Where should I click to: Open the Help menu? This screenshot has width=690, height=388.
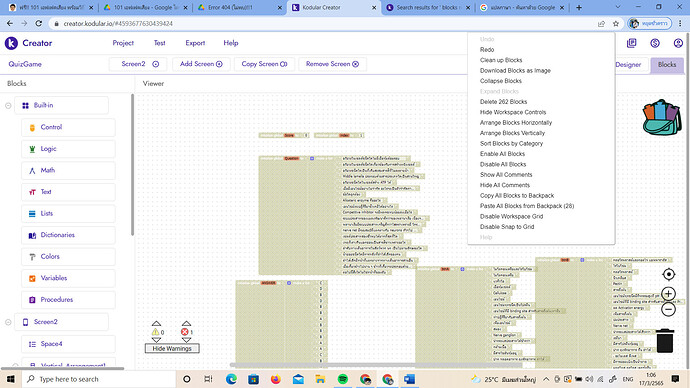(x=231, y=43)
